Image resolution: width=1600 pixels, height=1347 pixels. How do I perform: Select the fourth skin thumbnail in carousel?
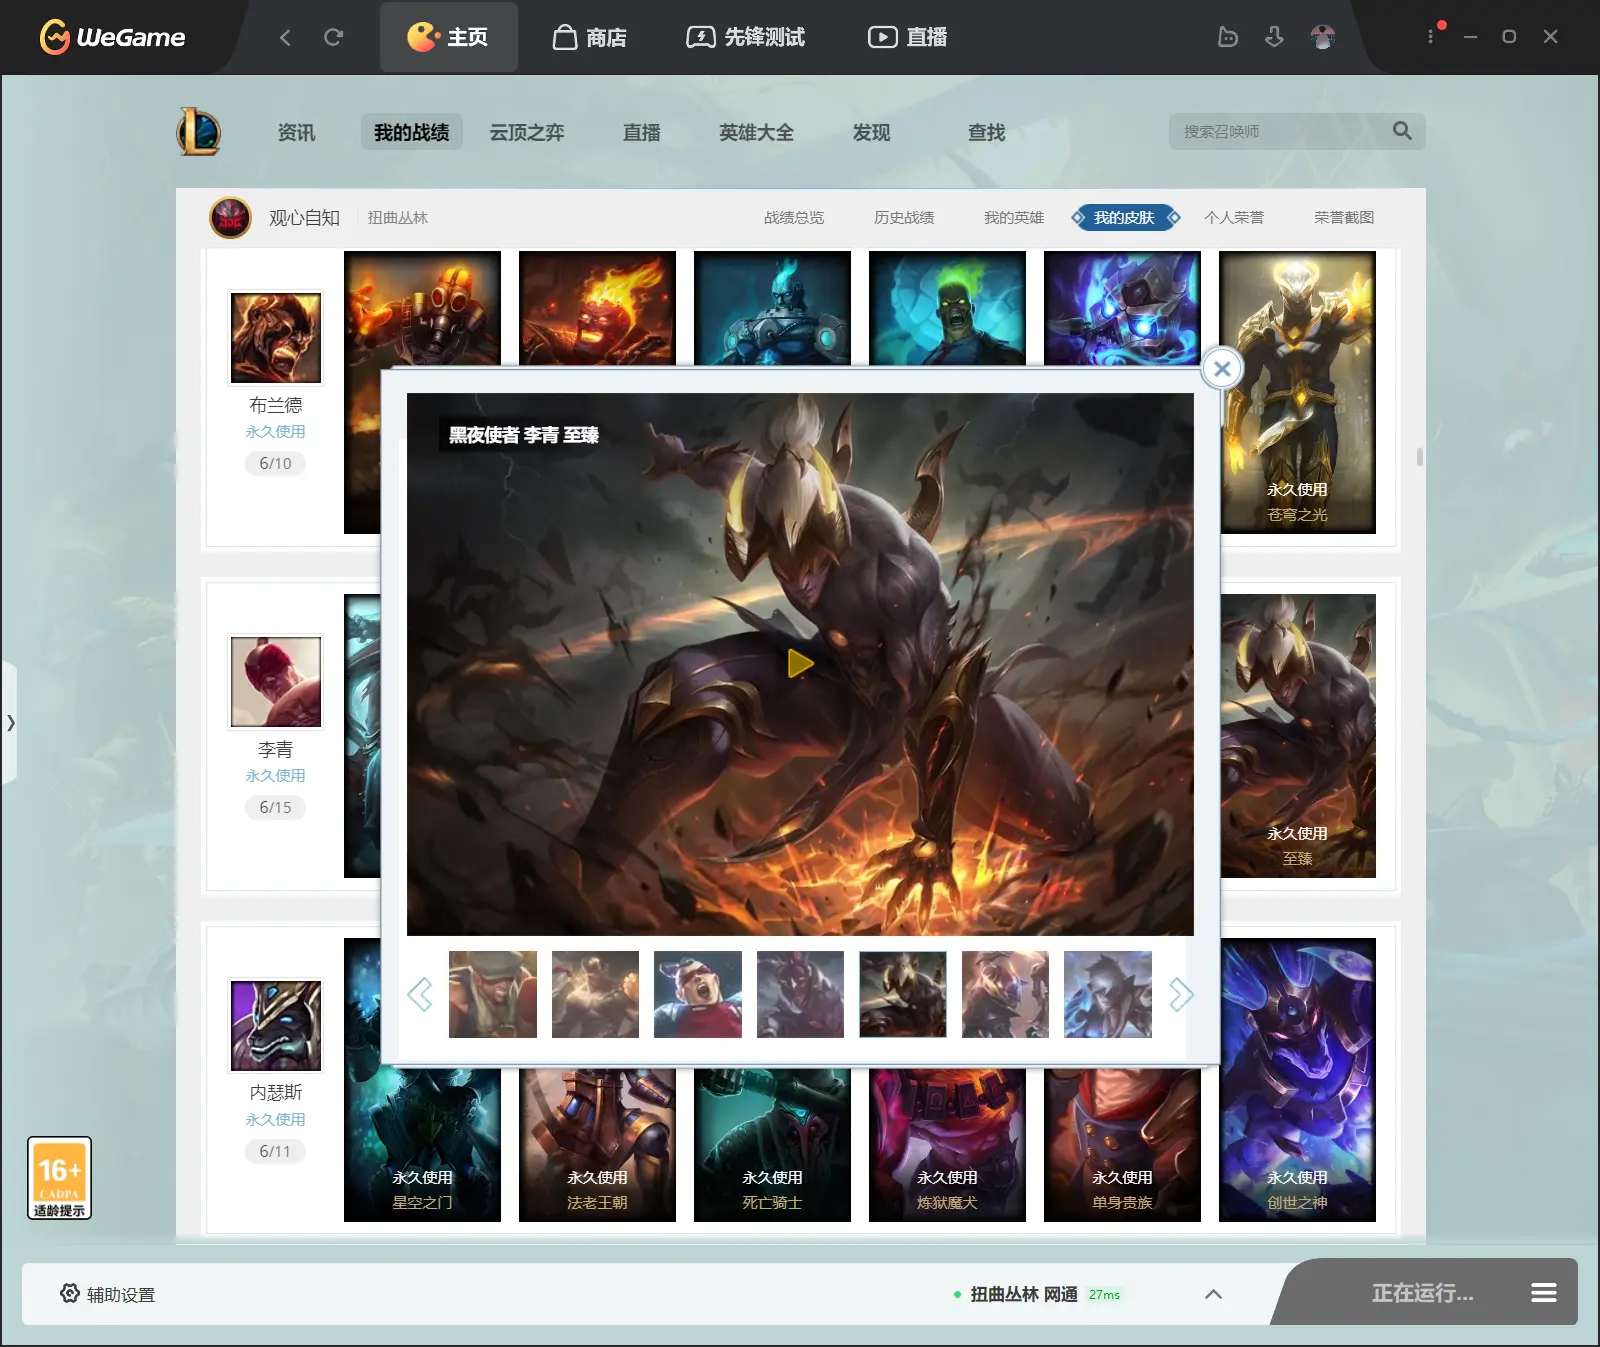pos(800,994)
